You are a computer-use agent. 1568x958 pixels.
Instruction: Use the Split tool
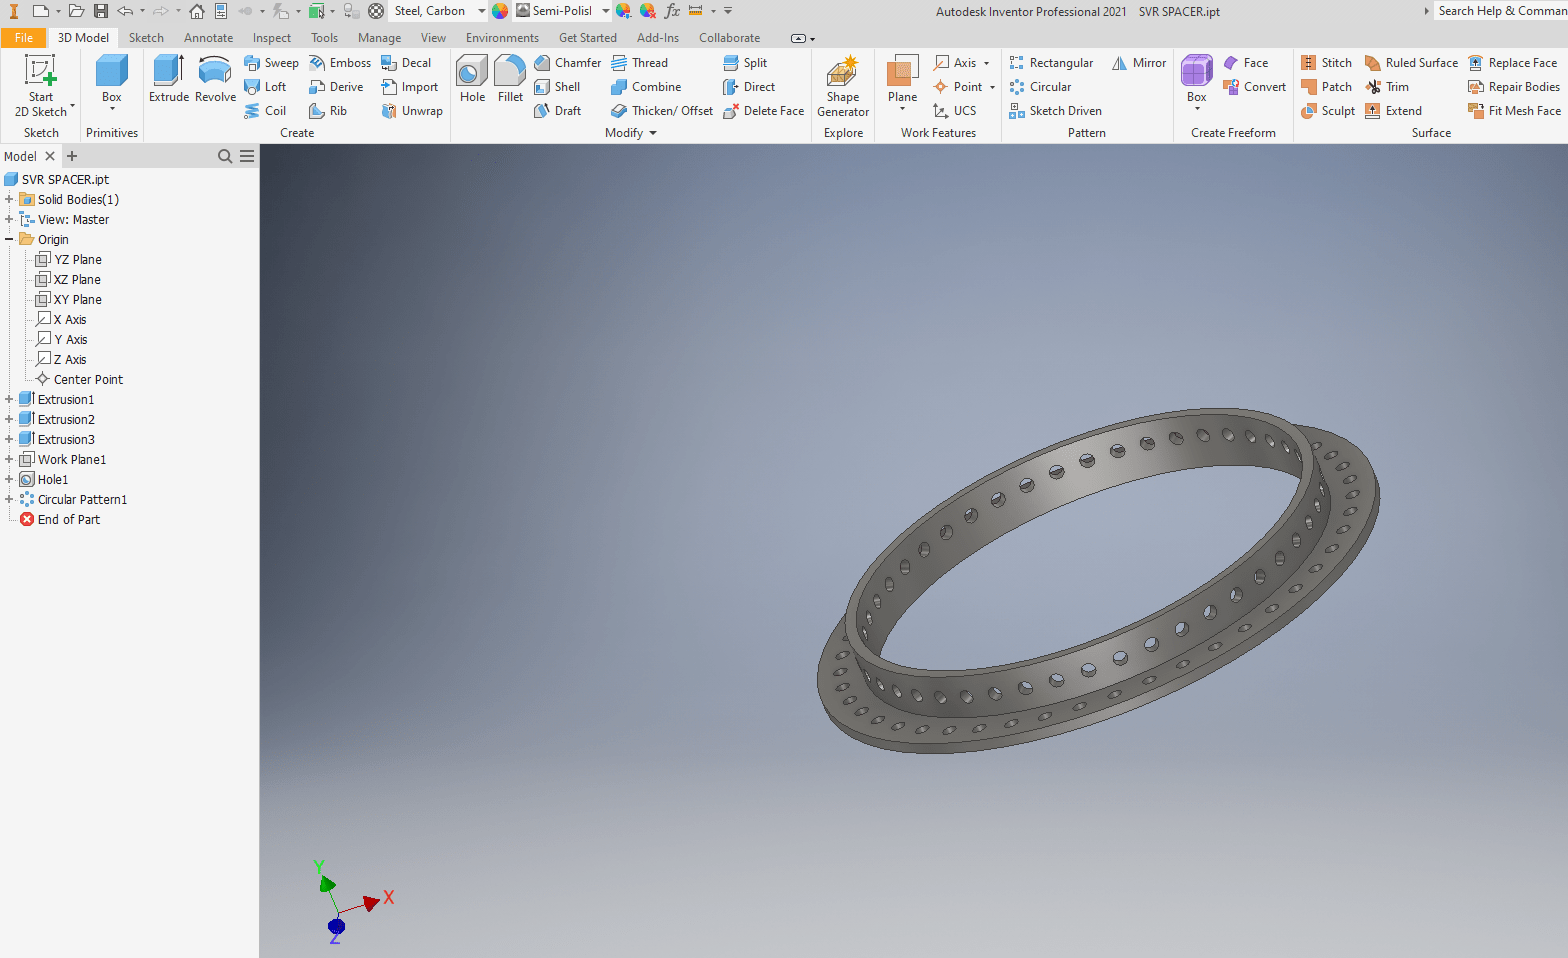pos(745,63)
